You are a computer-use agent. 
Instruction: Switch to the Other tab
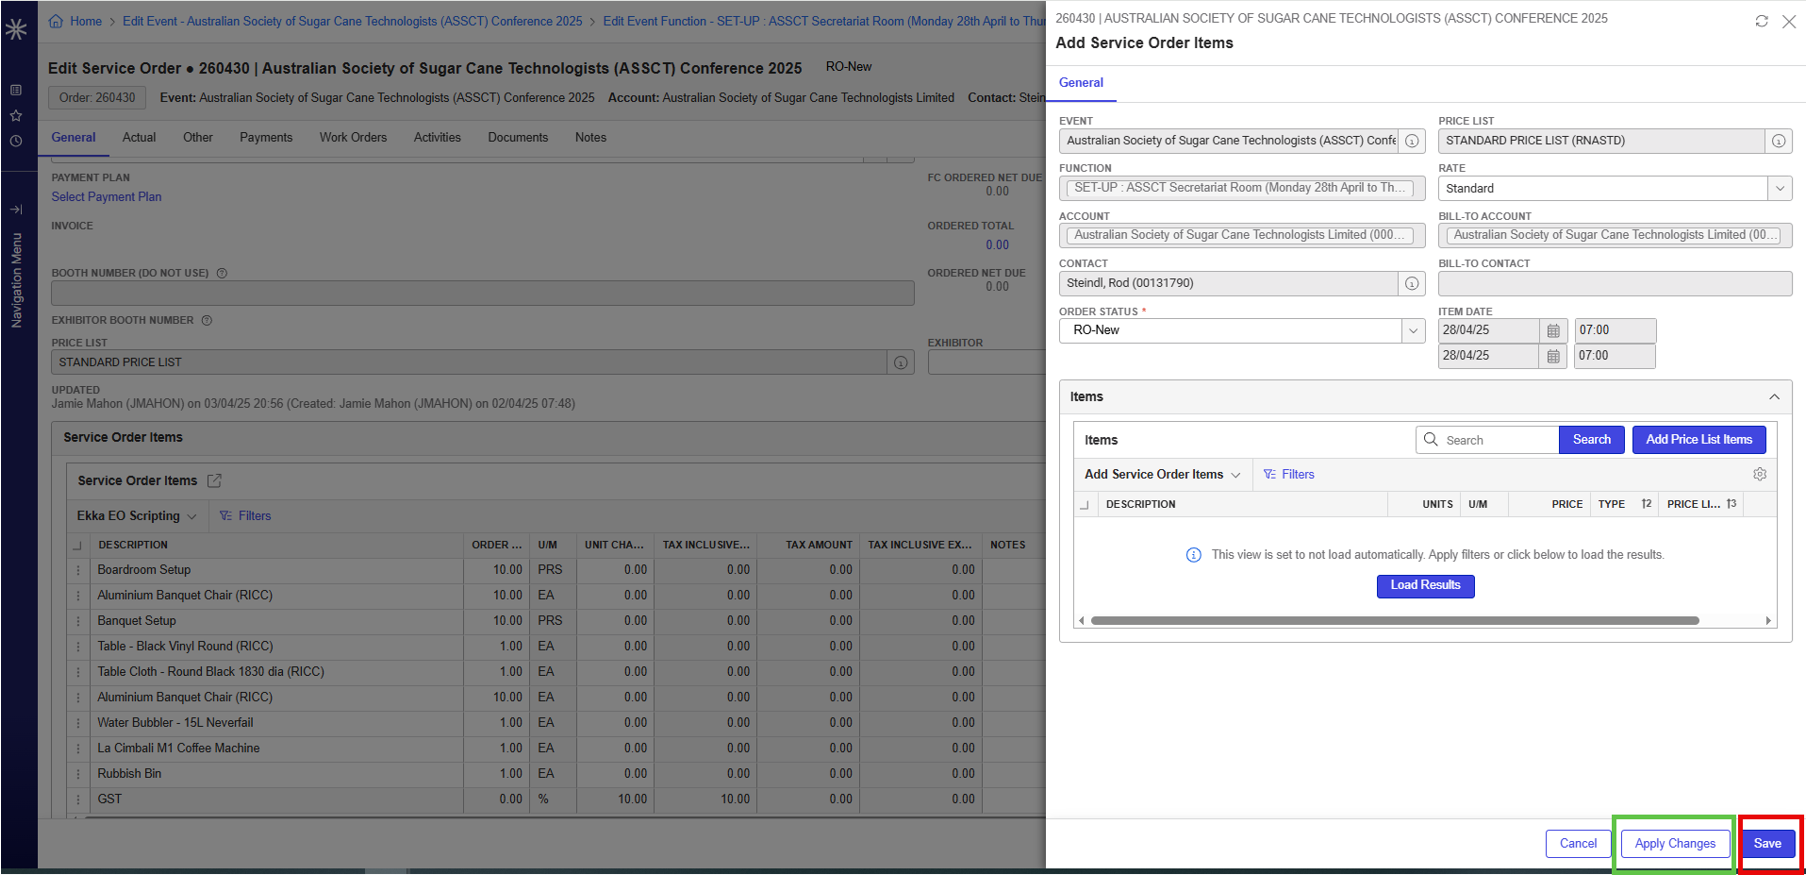pyautogui.click(x=198, y=138)
